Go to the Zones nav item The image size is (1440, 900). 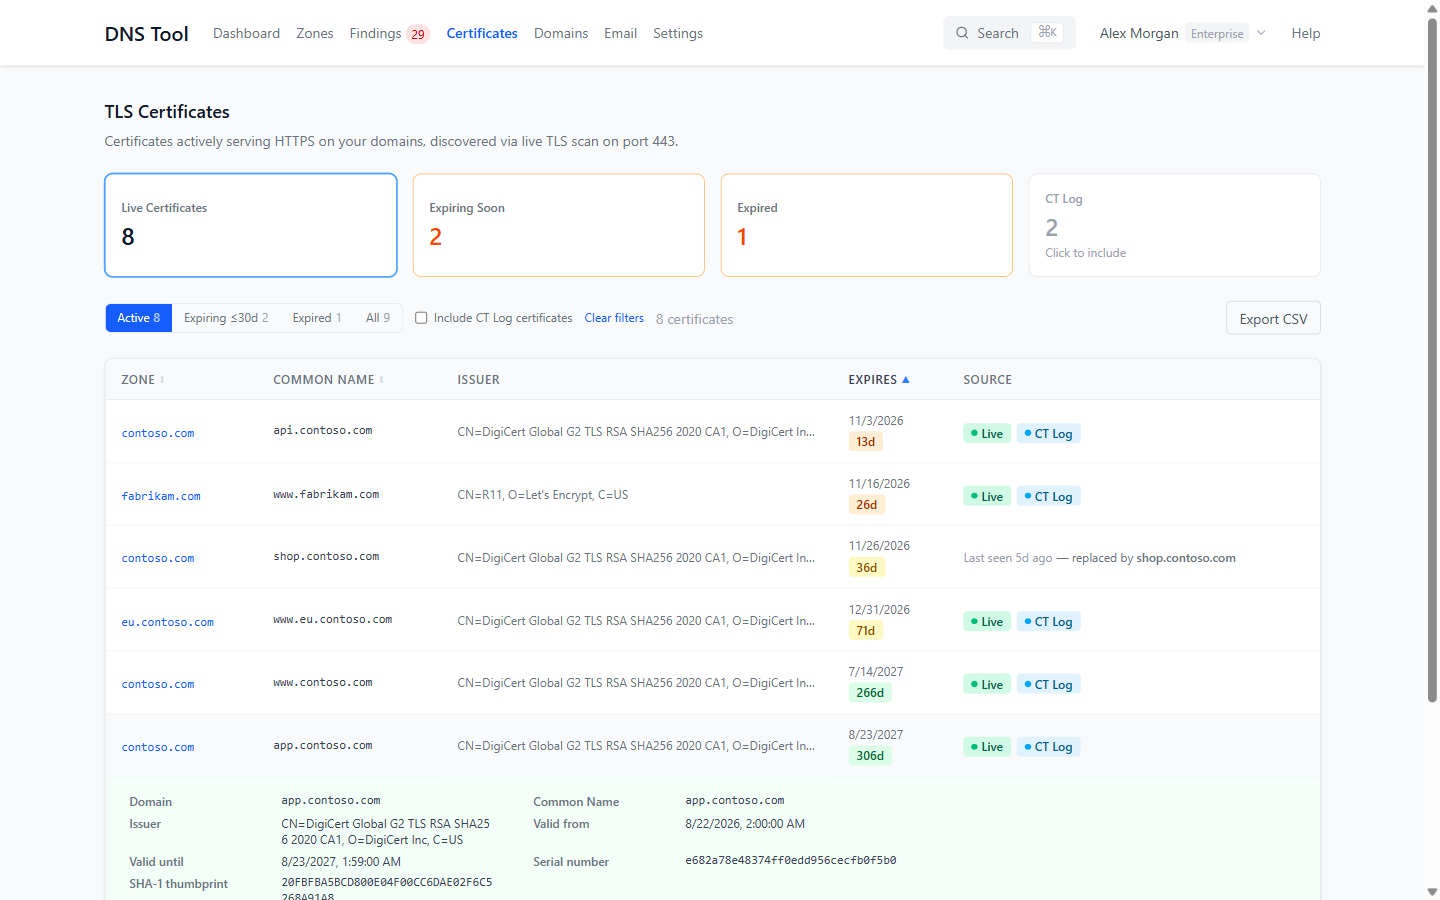pos(315,33)
